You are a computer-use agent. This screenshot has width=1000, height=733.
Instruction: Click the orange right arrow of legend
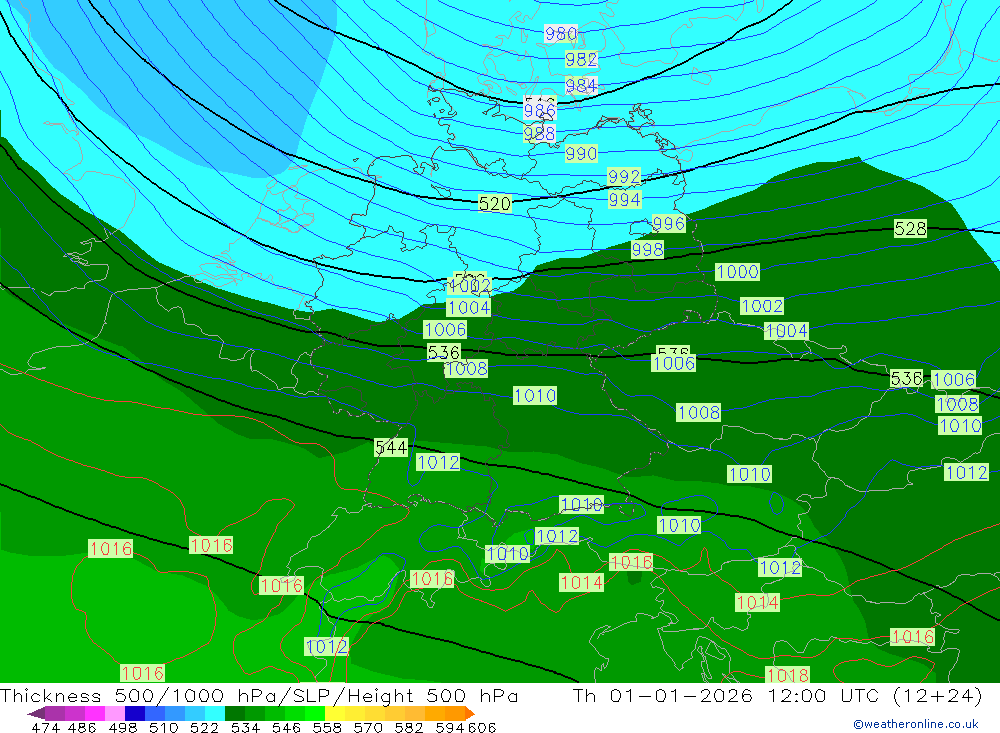(x=470, y=713)
